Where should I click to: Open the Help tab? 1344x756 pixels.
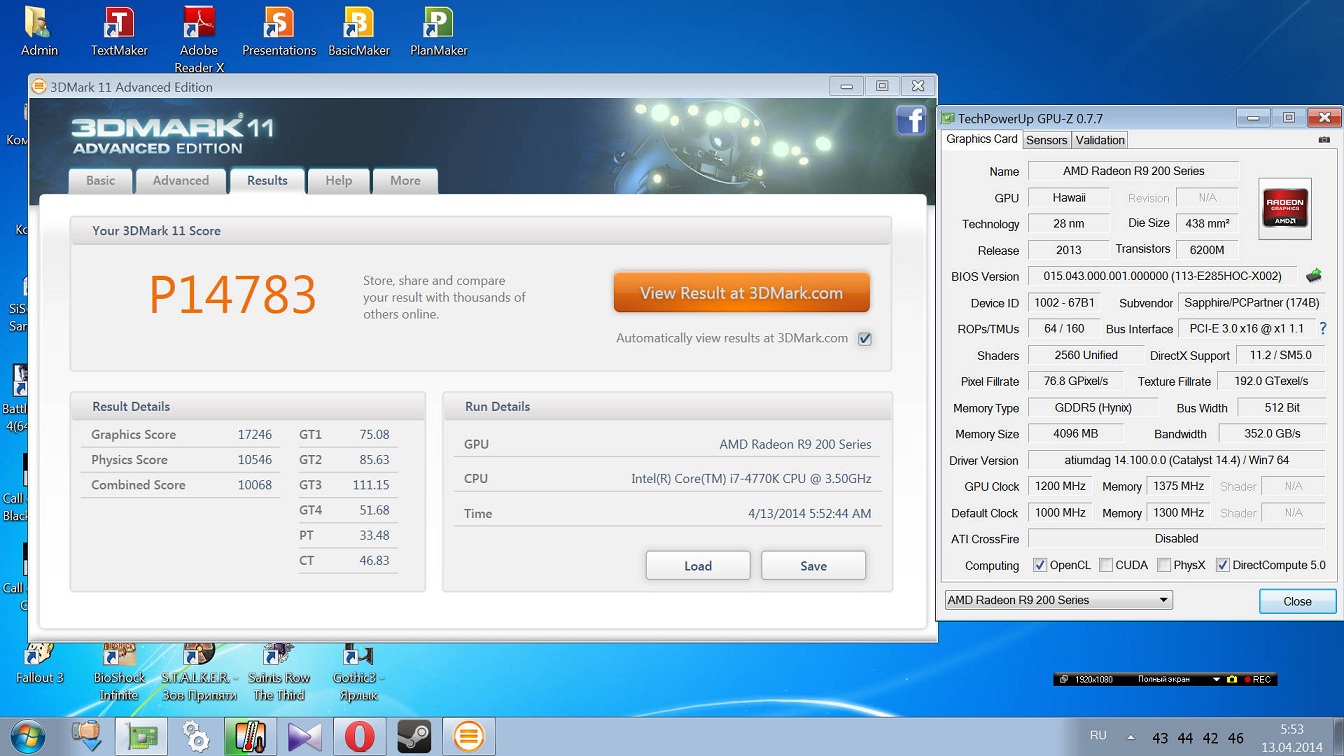click(338, 181)
